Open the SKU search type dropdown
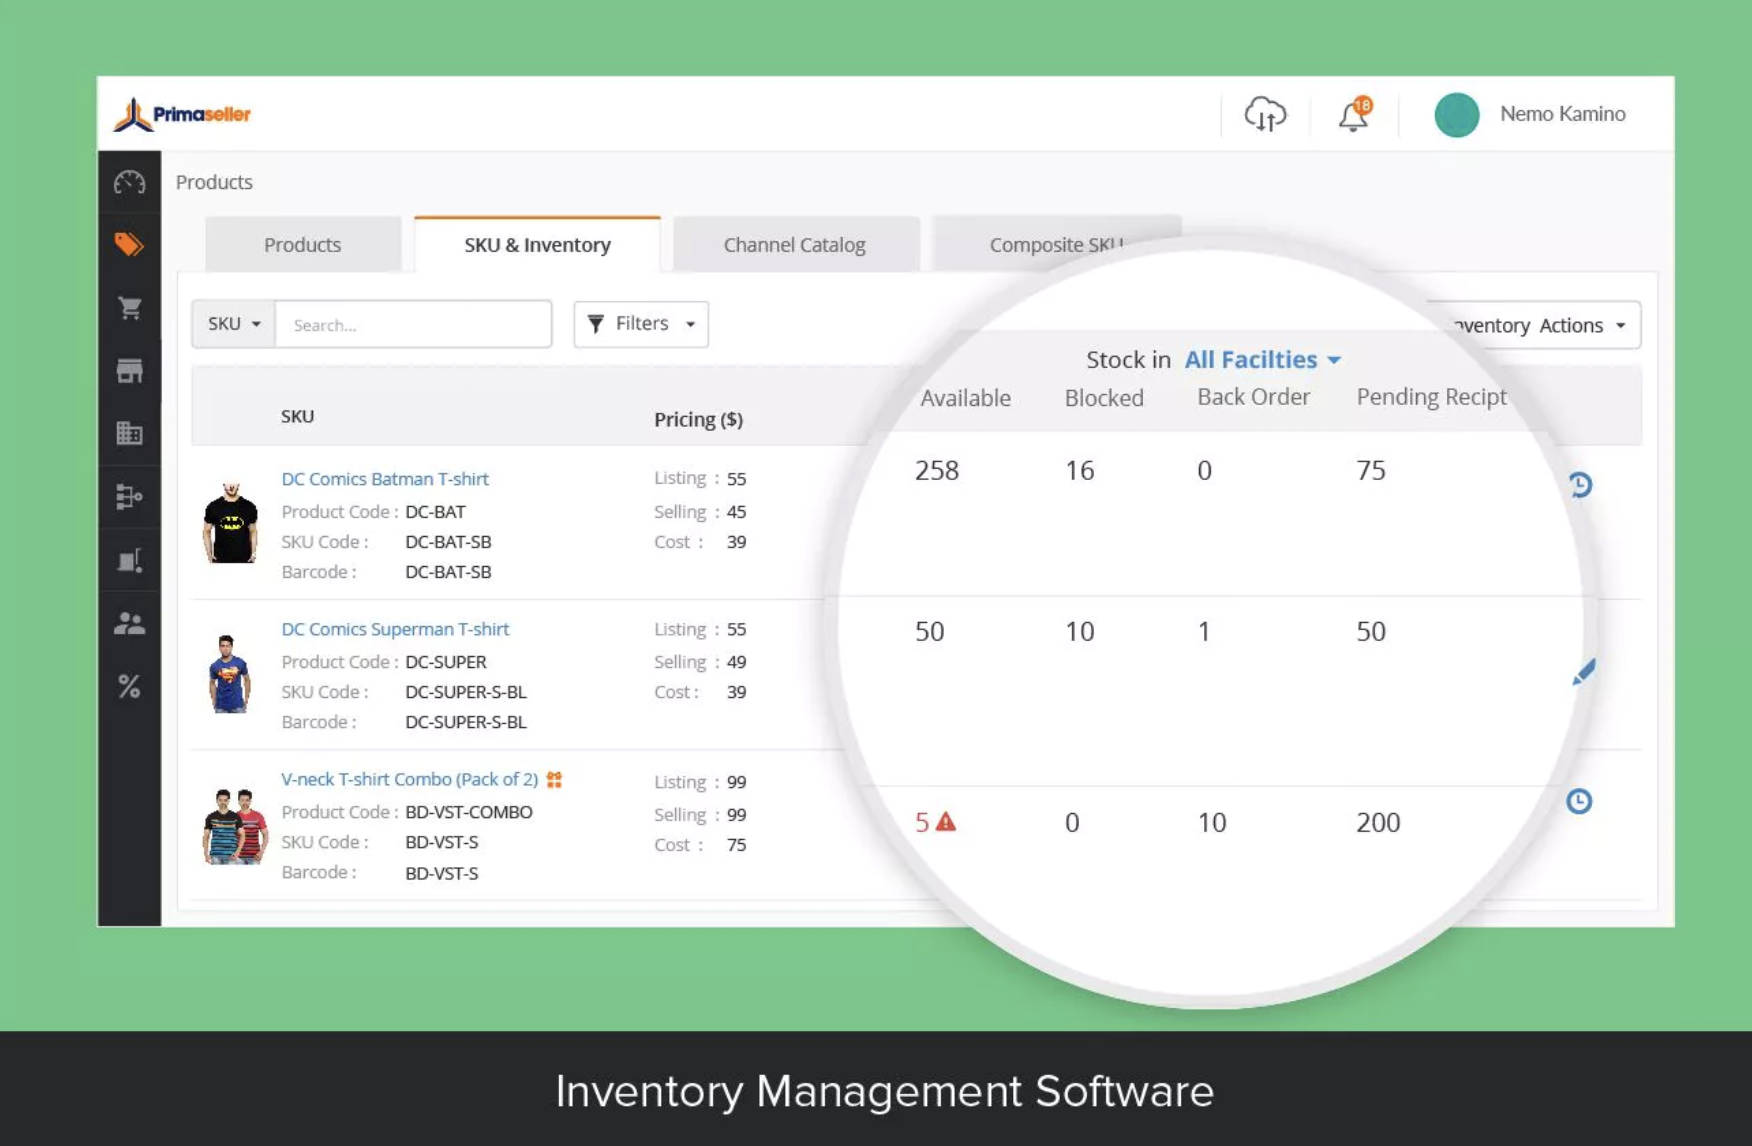1752x1146 pixels. point(234,324)
